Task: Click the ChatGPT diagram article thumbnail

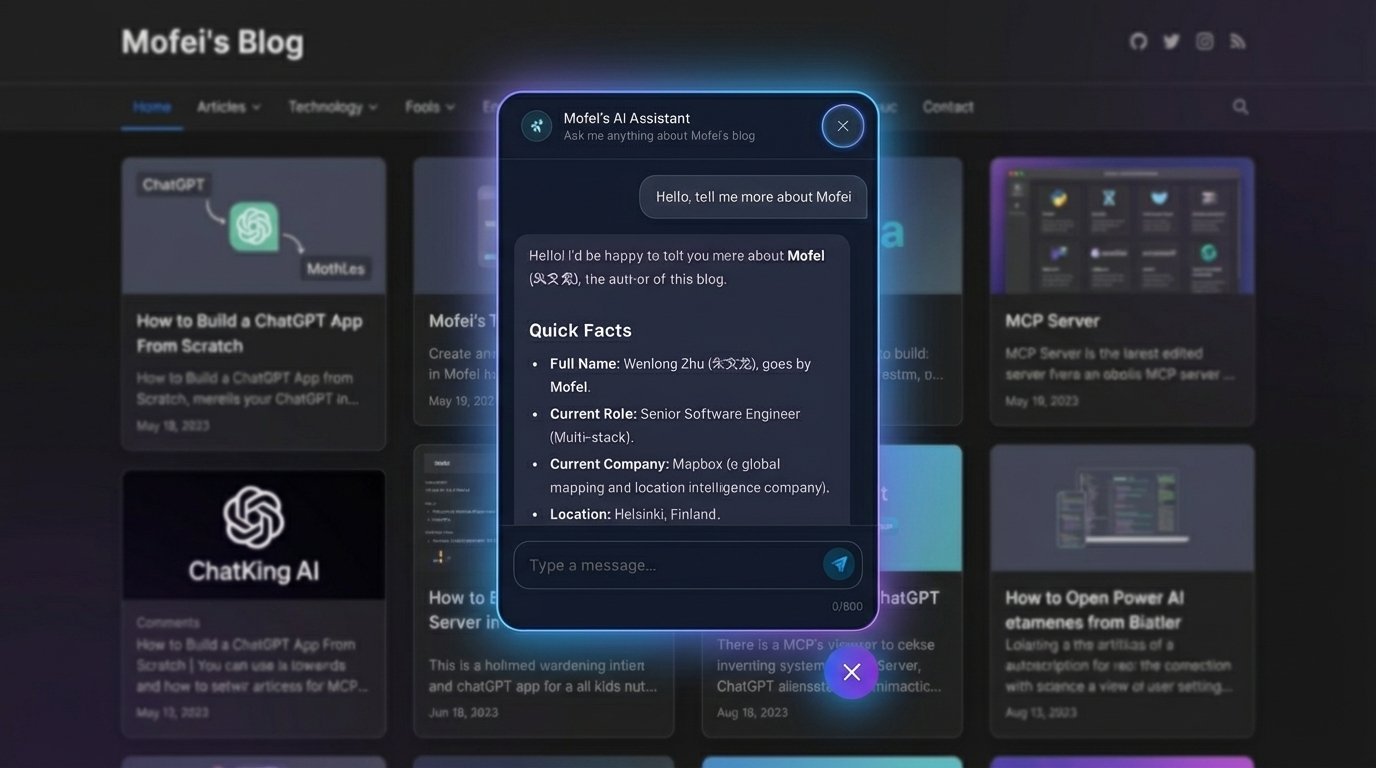Action: (x=254, y=225)
